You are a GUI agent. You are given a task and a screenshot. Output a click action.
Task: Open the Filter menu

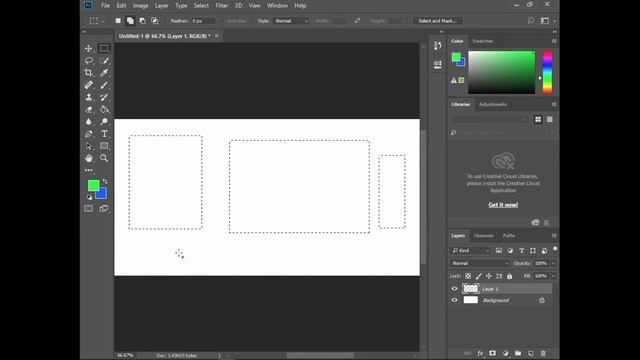pos(222,6)
